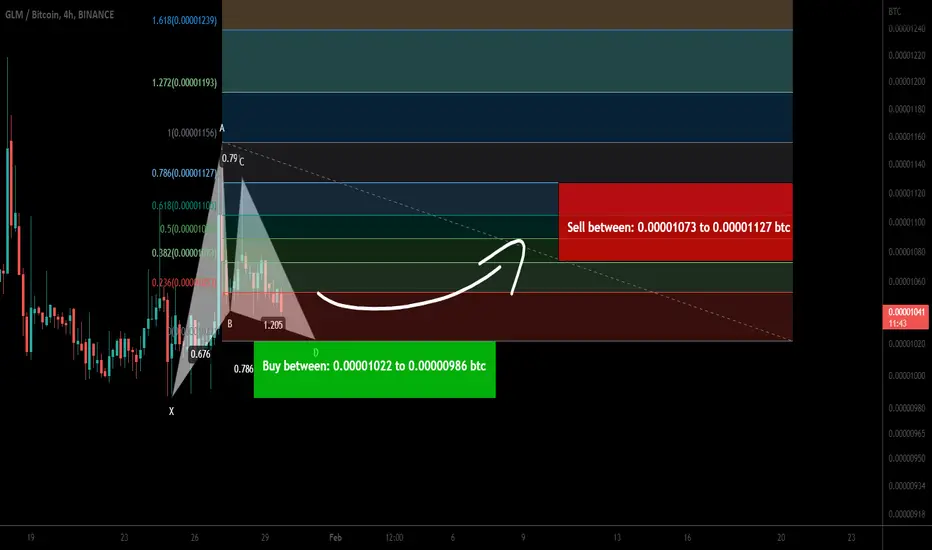Click the Feb label on the time axis
Viewport: 932px width, 550px height.
tap(335, 537)
